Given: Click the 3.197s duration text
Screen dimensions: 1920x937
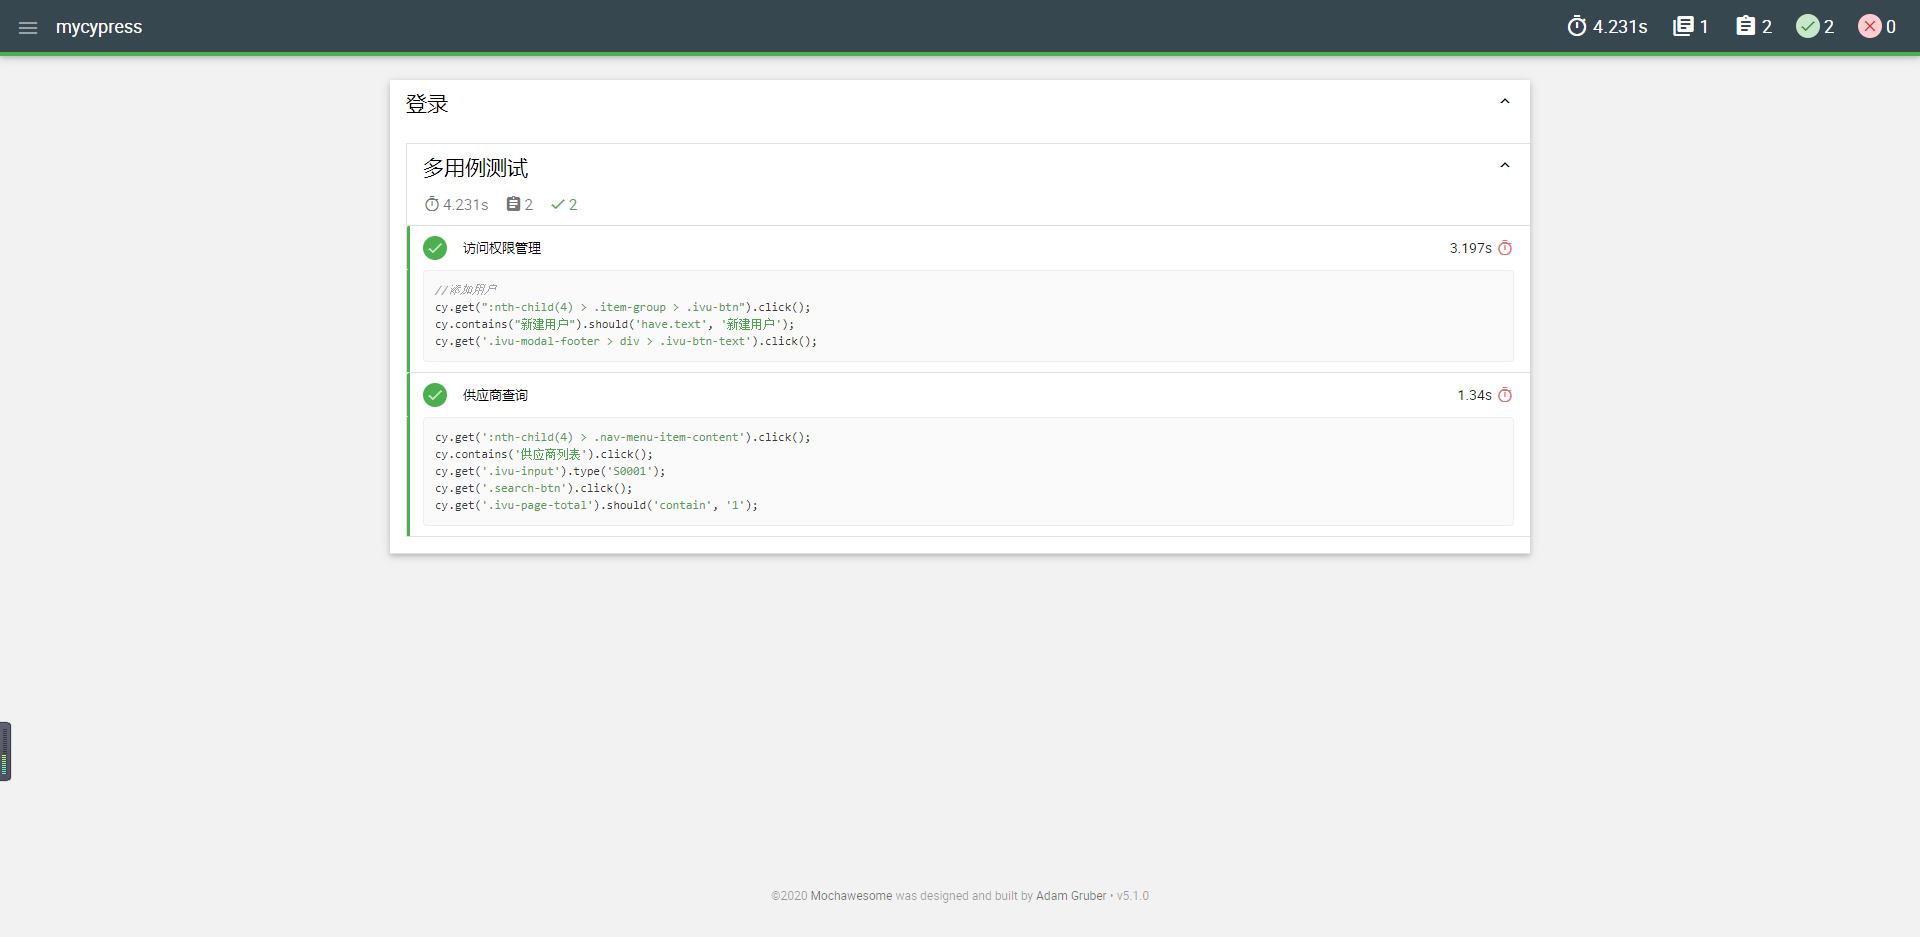Looking at the screenshot, I should tap(1471, 248).
